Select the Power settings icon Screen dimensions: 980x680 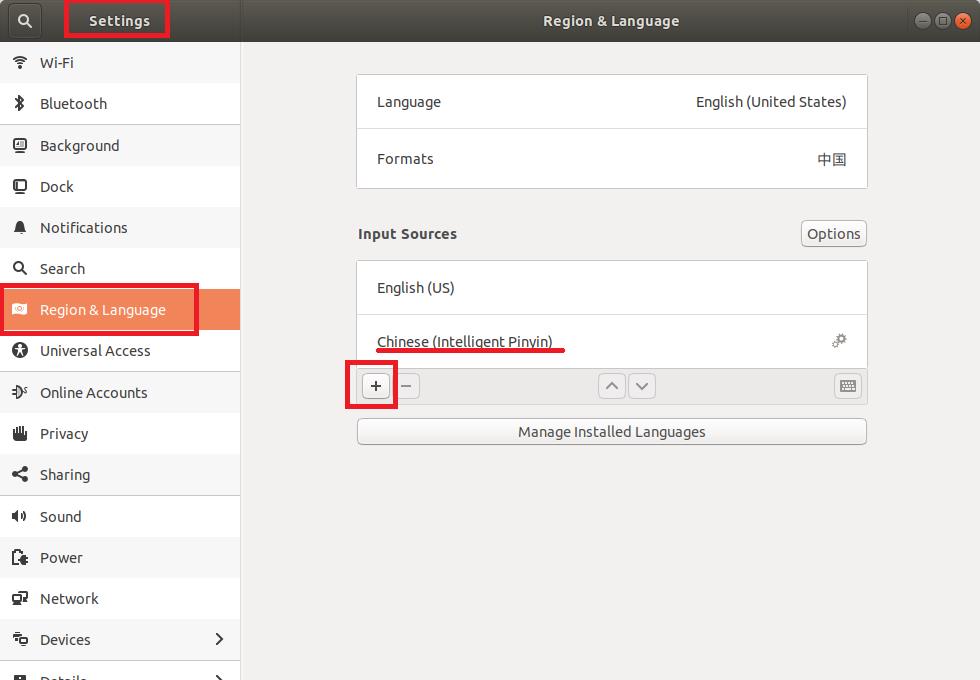[20, 557]
